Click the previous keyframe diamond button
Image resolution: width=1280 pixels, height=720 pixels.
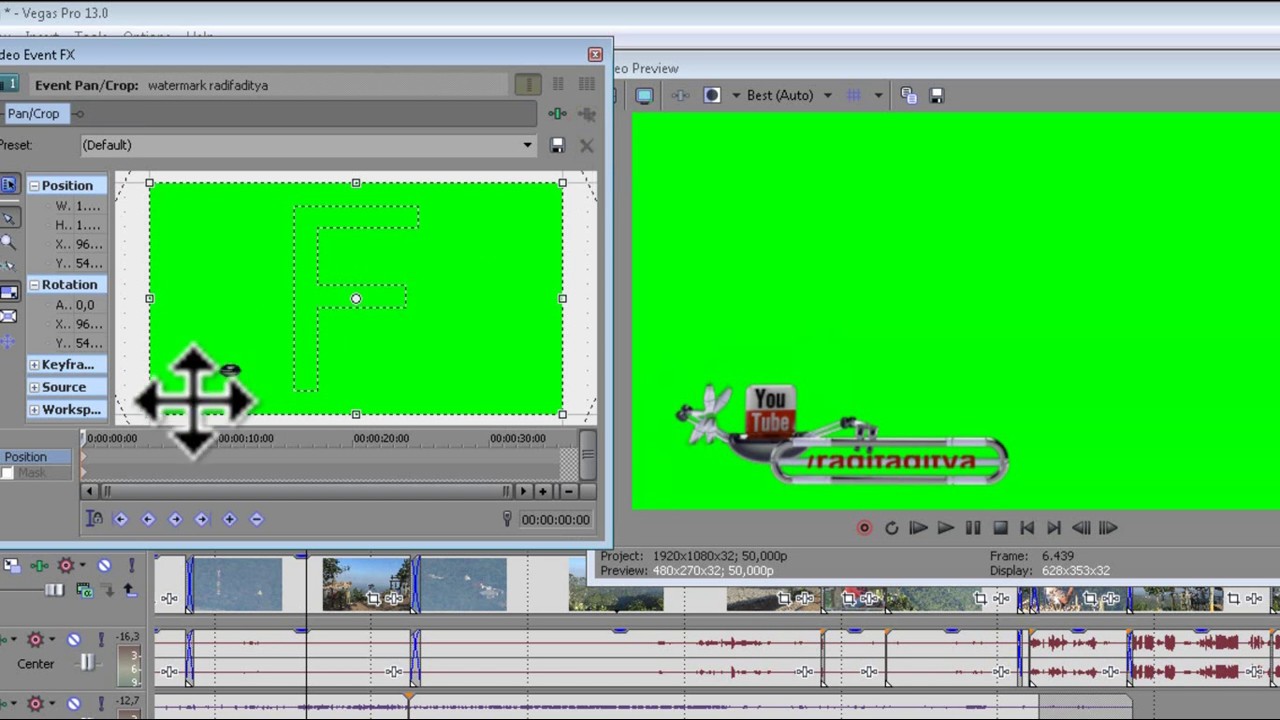148,519
